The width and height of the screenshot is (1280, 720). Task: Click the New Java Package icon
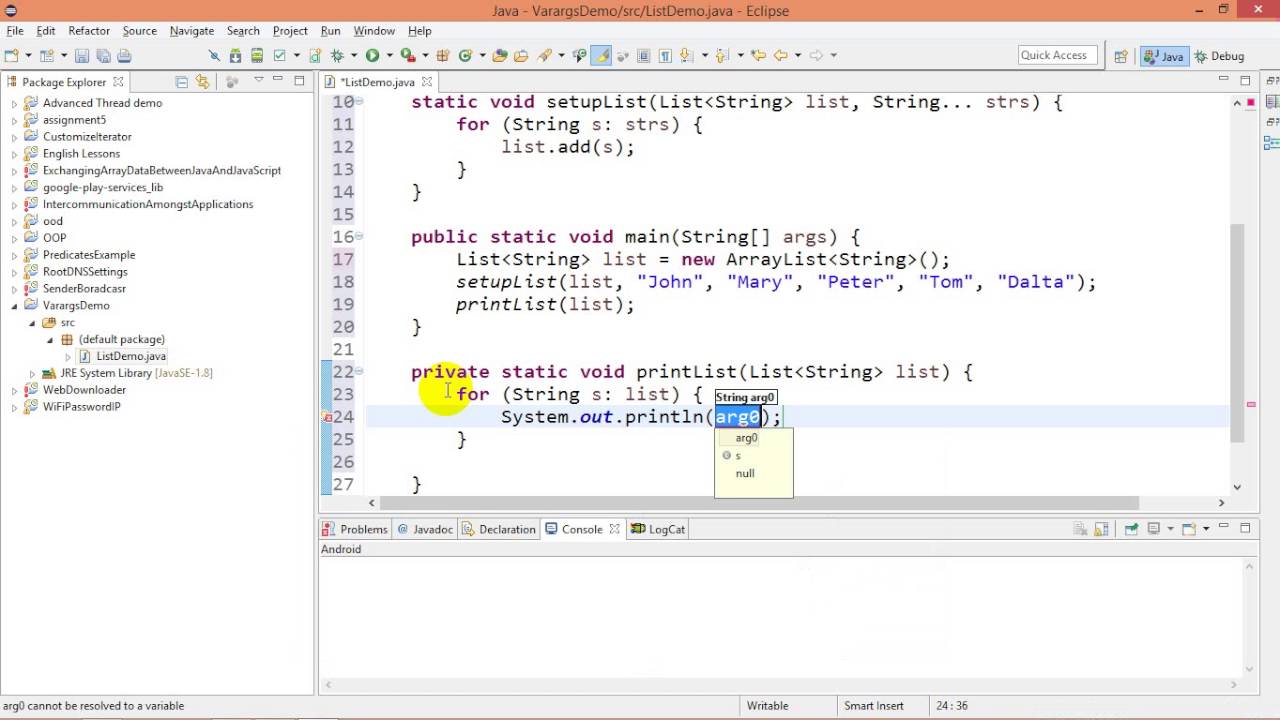(x=441, y=56)
